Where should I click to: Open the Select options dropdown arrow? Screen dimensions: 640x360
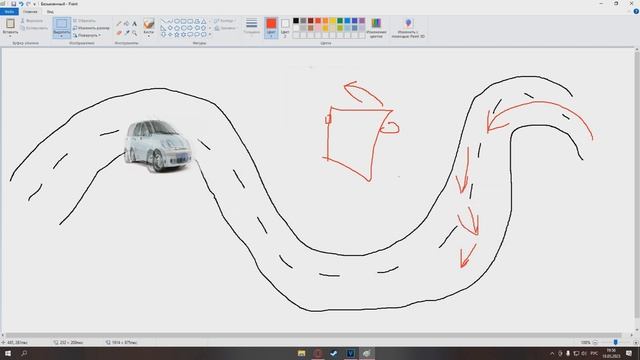point(62,35)
